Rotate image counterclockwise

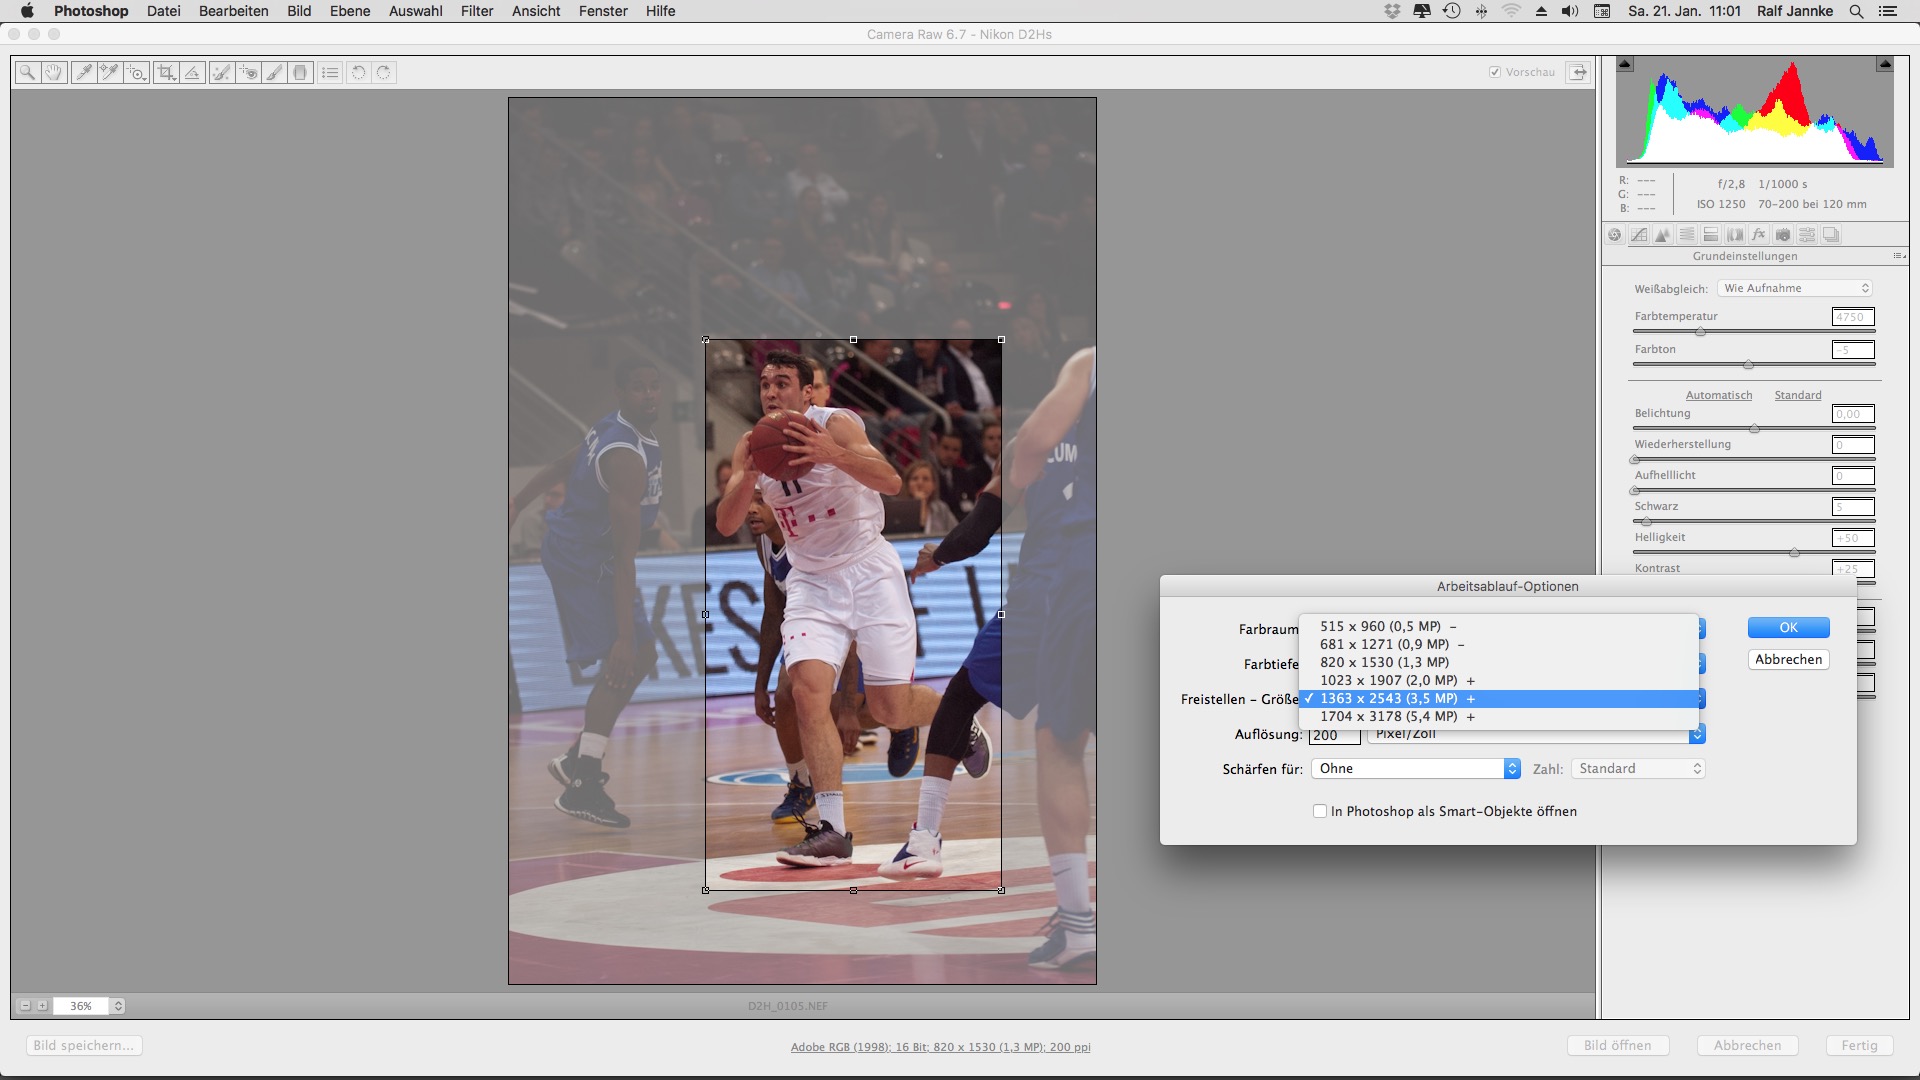(358, 72)
